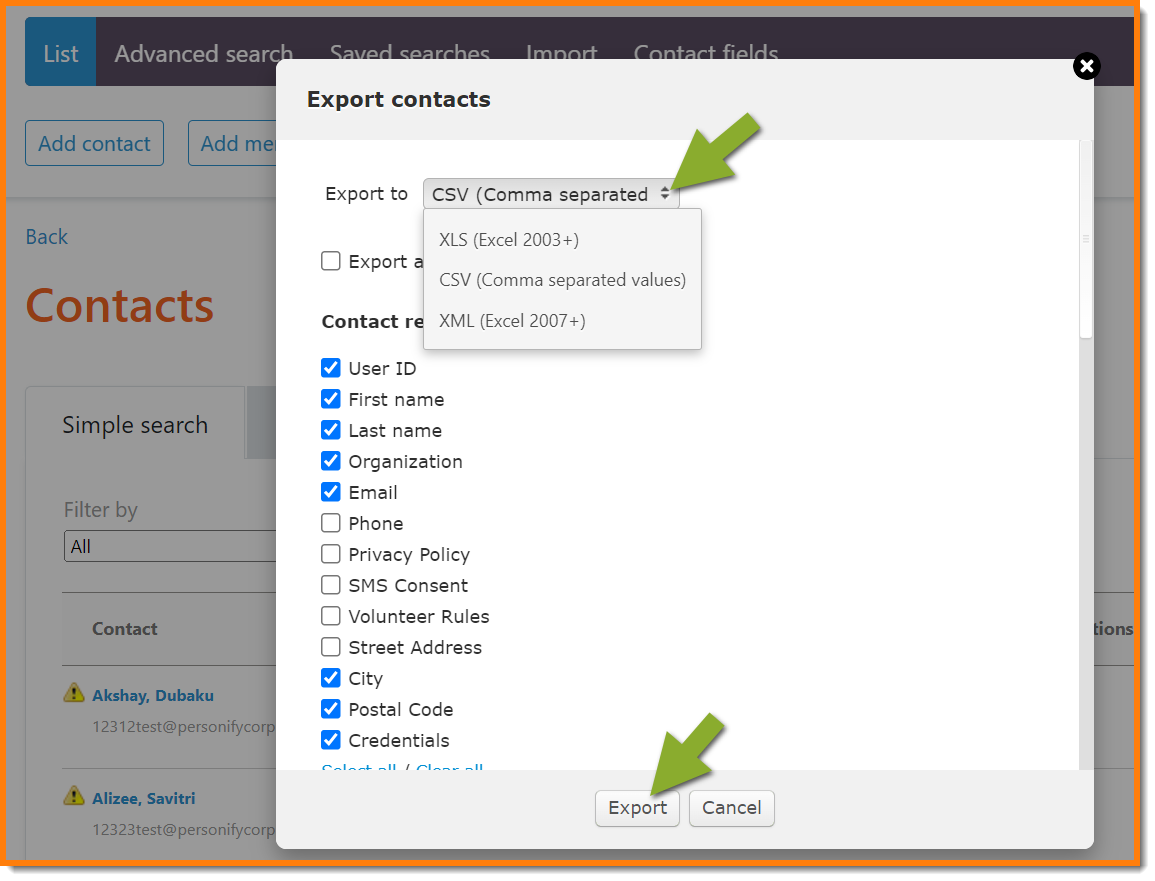1155x881 pixels.
Task: Uncheck the User ID checkbox
Action: point(331,368)
